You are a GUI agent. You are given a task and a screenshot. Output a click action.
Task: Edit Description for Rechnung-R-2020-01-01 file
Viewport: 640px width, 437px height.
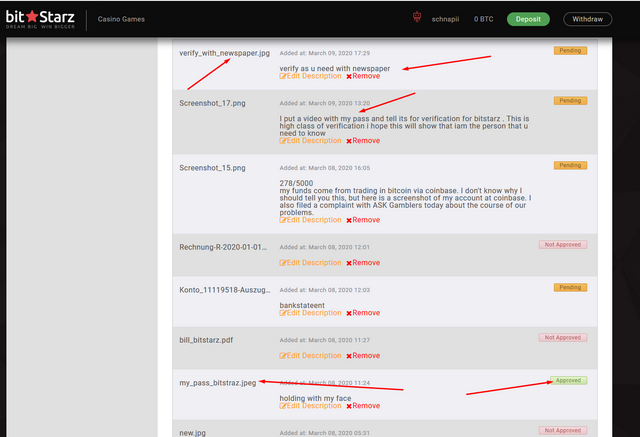coord(310,263)
